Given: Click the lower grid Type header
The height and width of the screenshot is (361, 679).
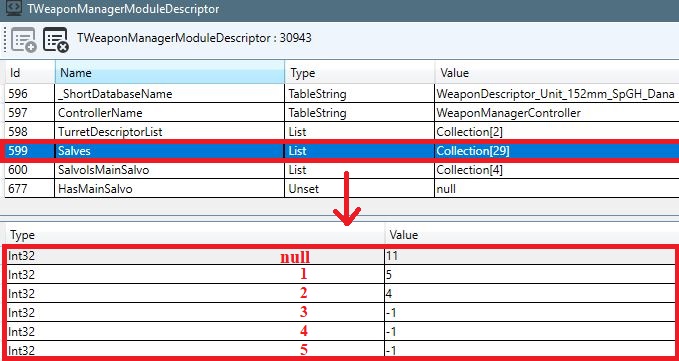Looking at the screenshot, I should (x=195, y=235).
